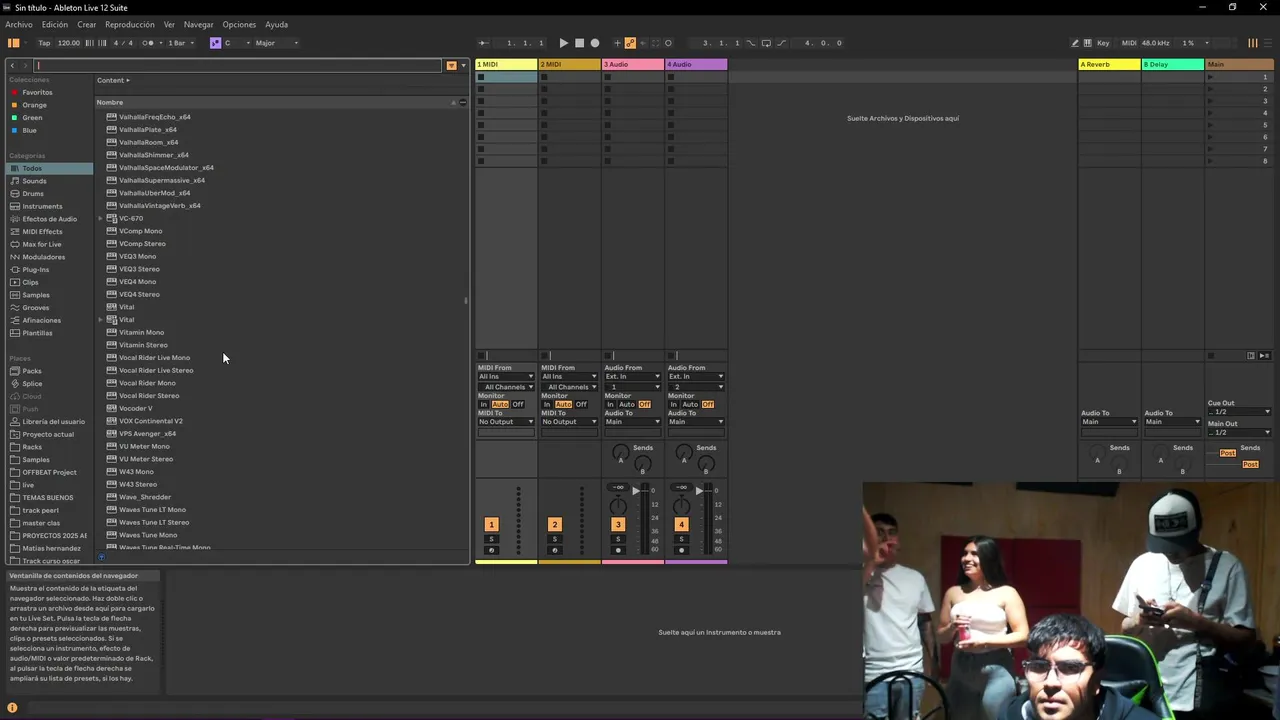Click the Record button in transport

click(595, 43)
